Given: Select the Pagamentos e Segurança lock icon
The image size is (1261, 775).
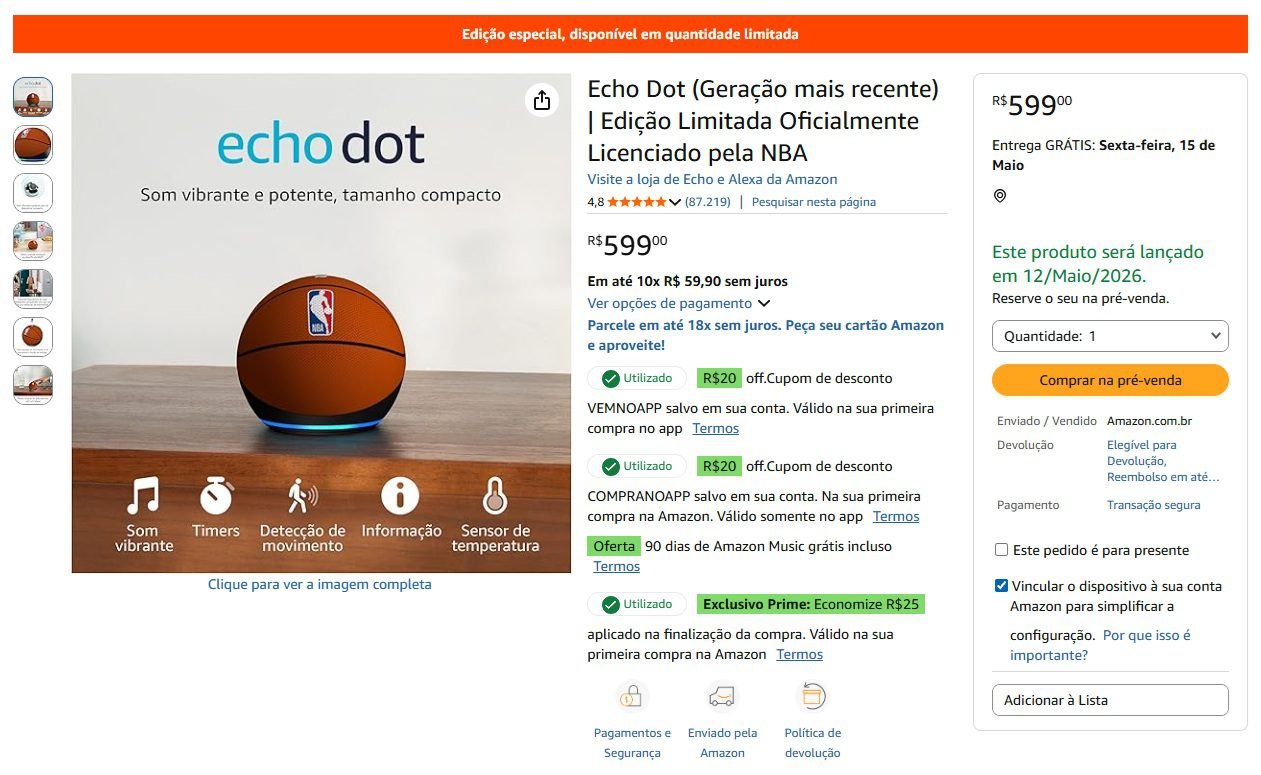Looking at the screenshot, I should [x=632, y=696].
